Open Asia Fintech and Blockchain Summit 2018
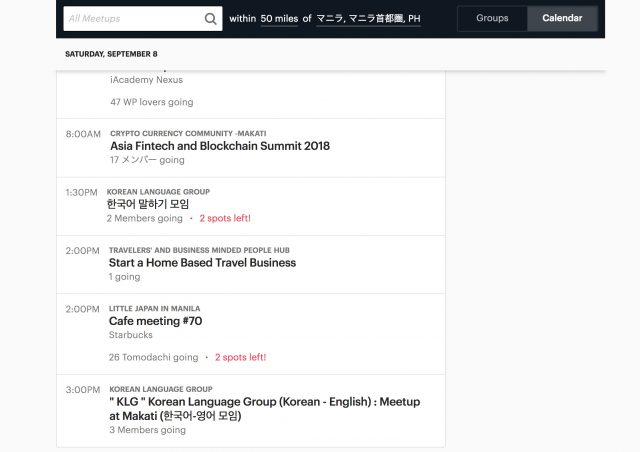 point(219,146)
